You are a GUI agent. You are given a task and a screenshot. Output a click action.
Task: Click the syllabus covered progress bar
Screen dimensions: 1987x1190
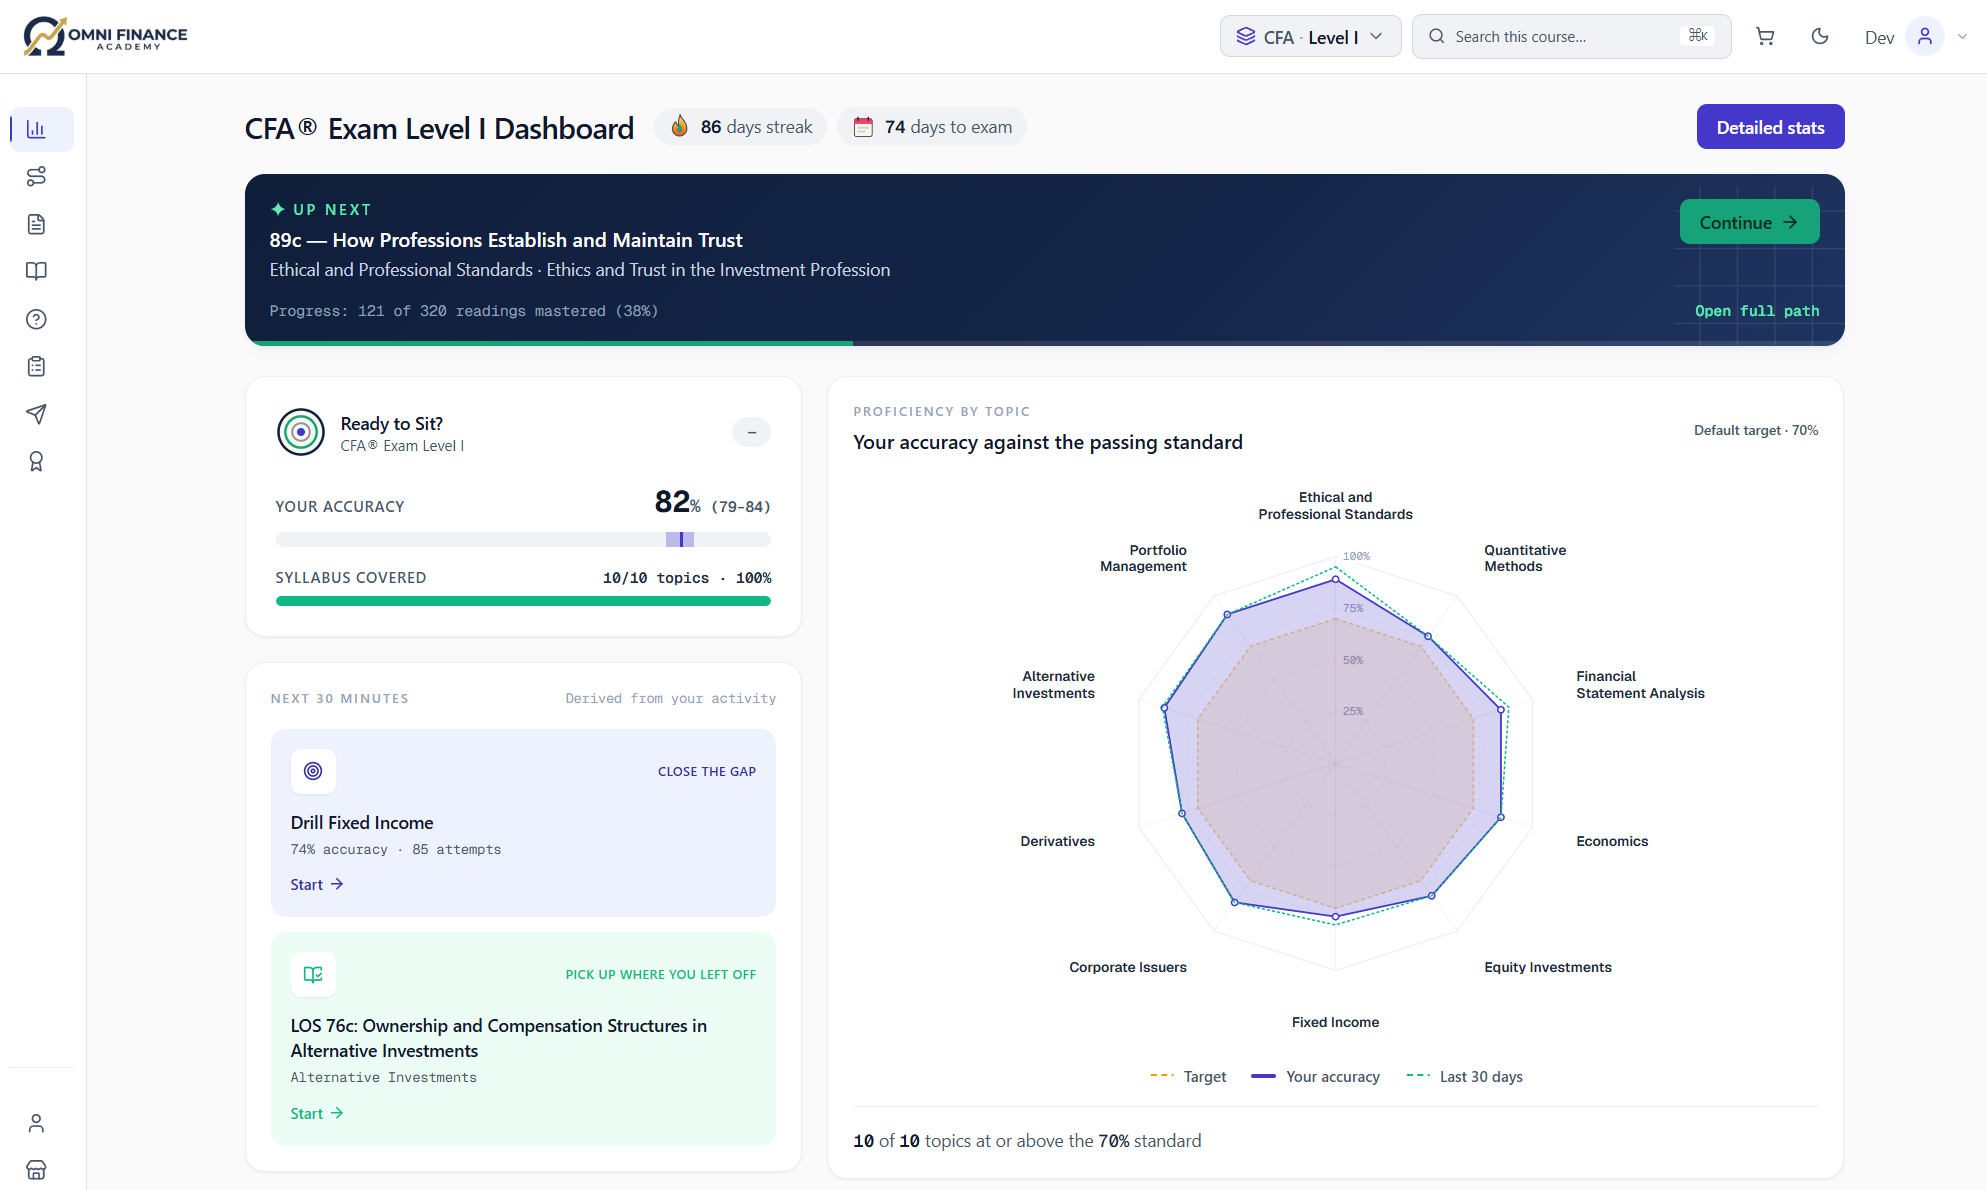click(523, 601)
